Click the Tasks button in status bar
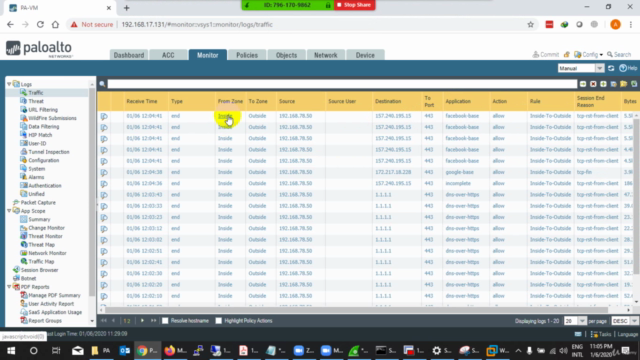The height and width of the screenshot is (360, 640). tap(601, 334)
